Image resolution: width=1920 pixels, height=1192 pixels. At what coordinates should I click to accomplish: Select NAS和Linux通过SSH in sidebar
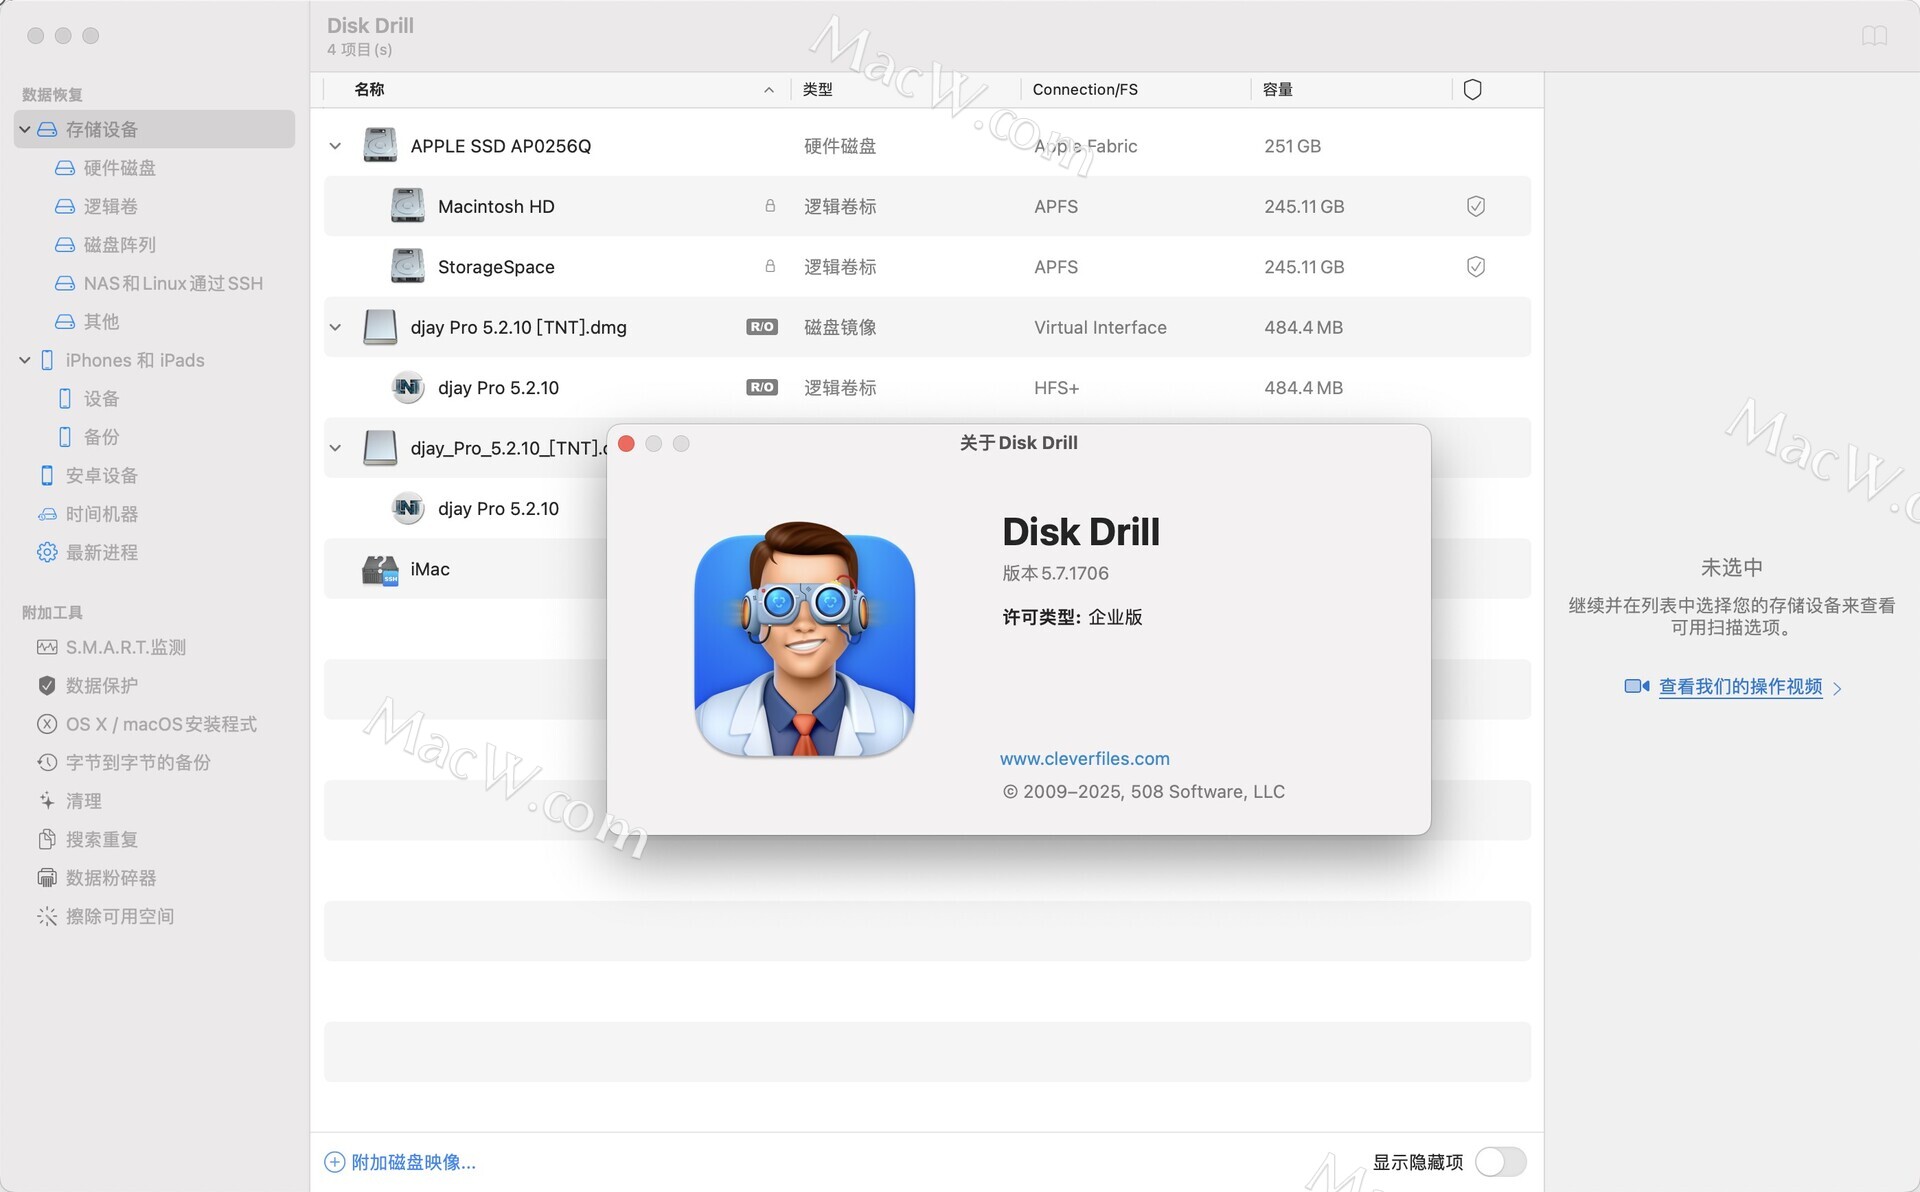pyautogui.click(x=173, y=283)
